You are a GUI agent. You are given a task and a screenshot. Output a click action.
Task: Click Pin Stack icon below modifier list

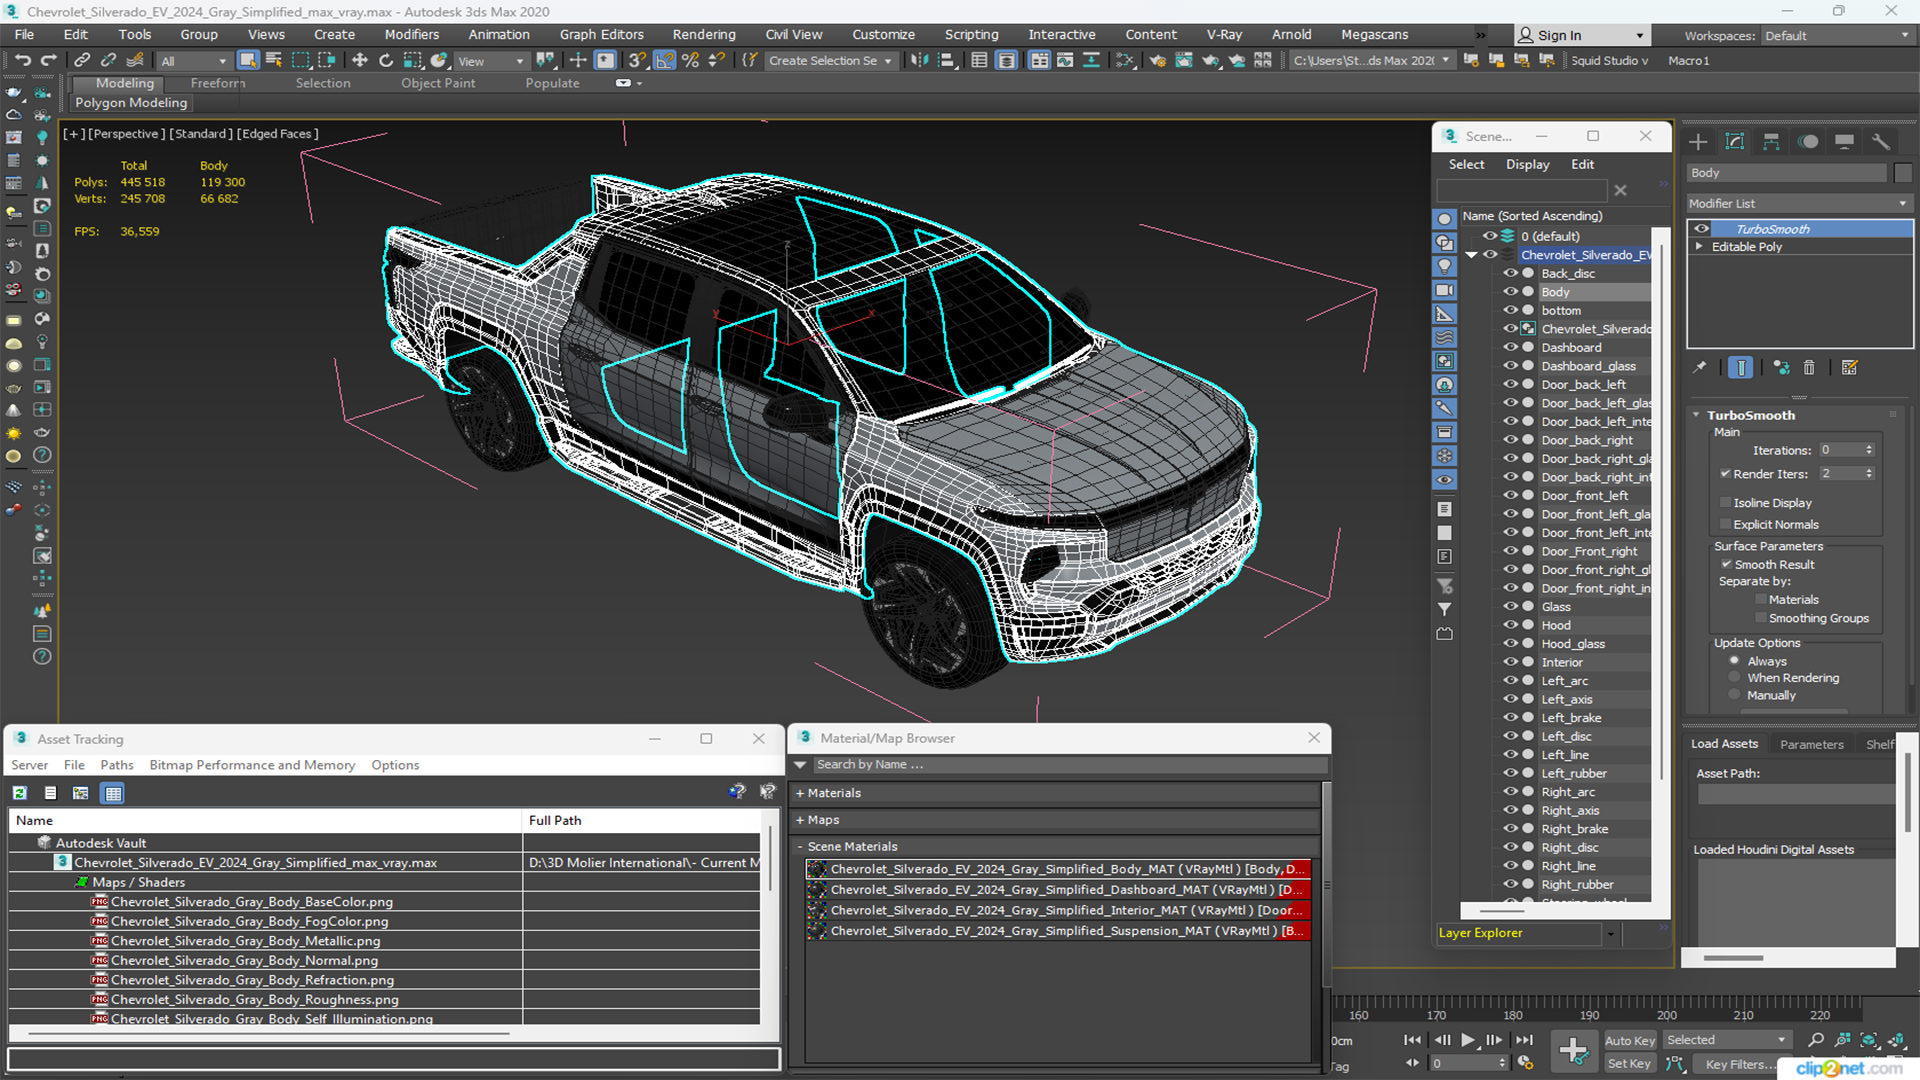[1699, 368]
